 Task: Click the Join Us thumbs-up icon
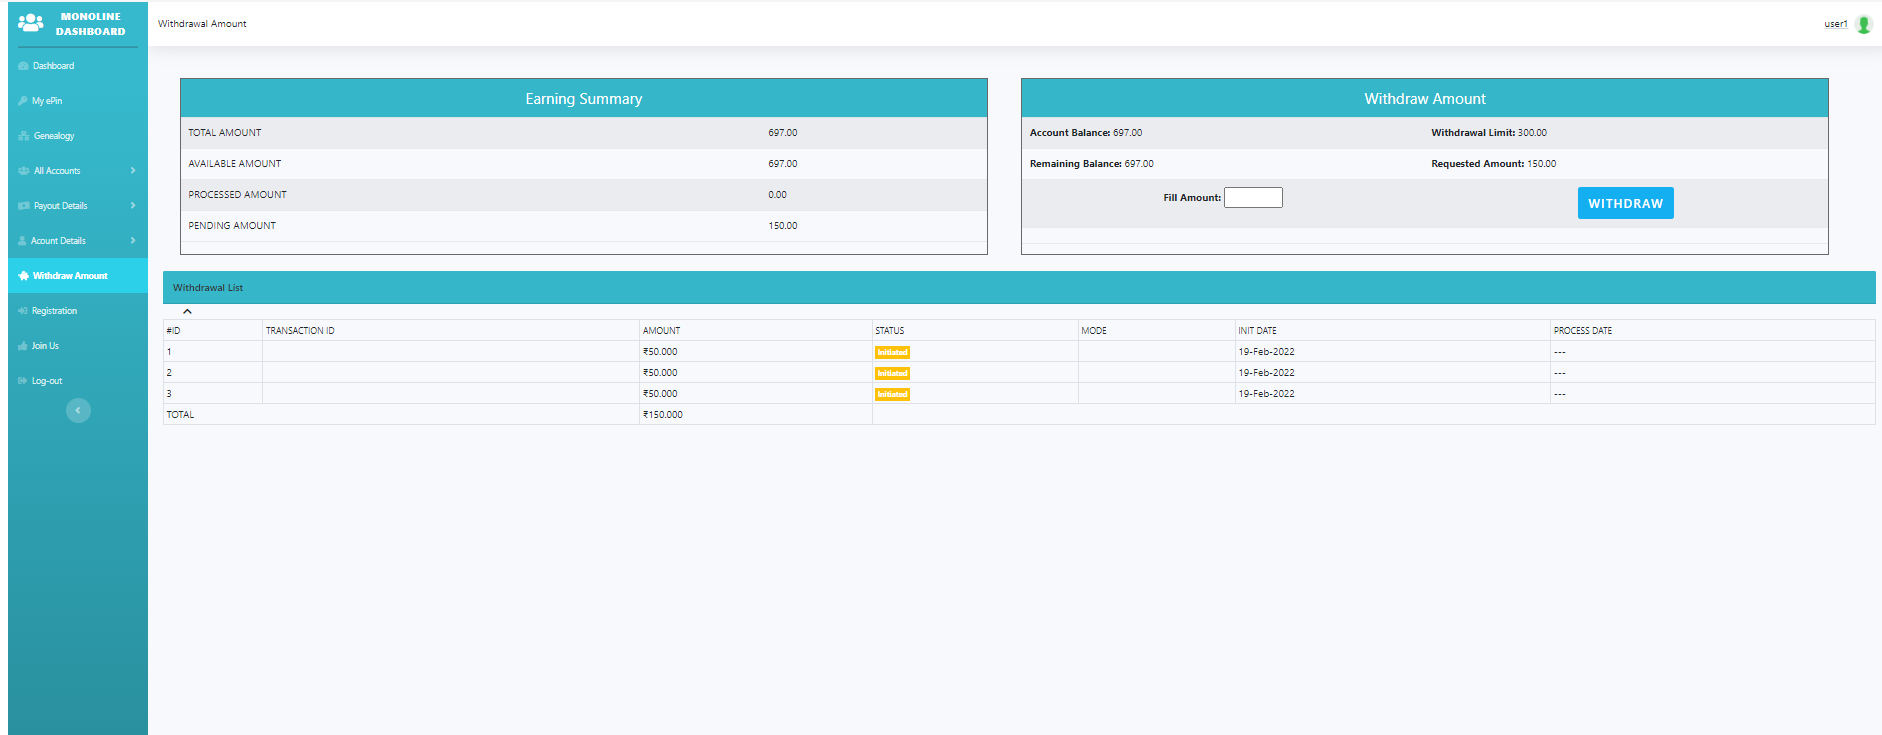click(x=23, y=346)
